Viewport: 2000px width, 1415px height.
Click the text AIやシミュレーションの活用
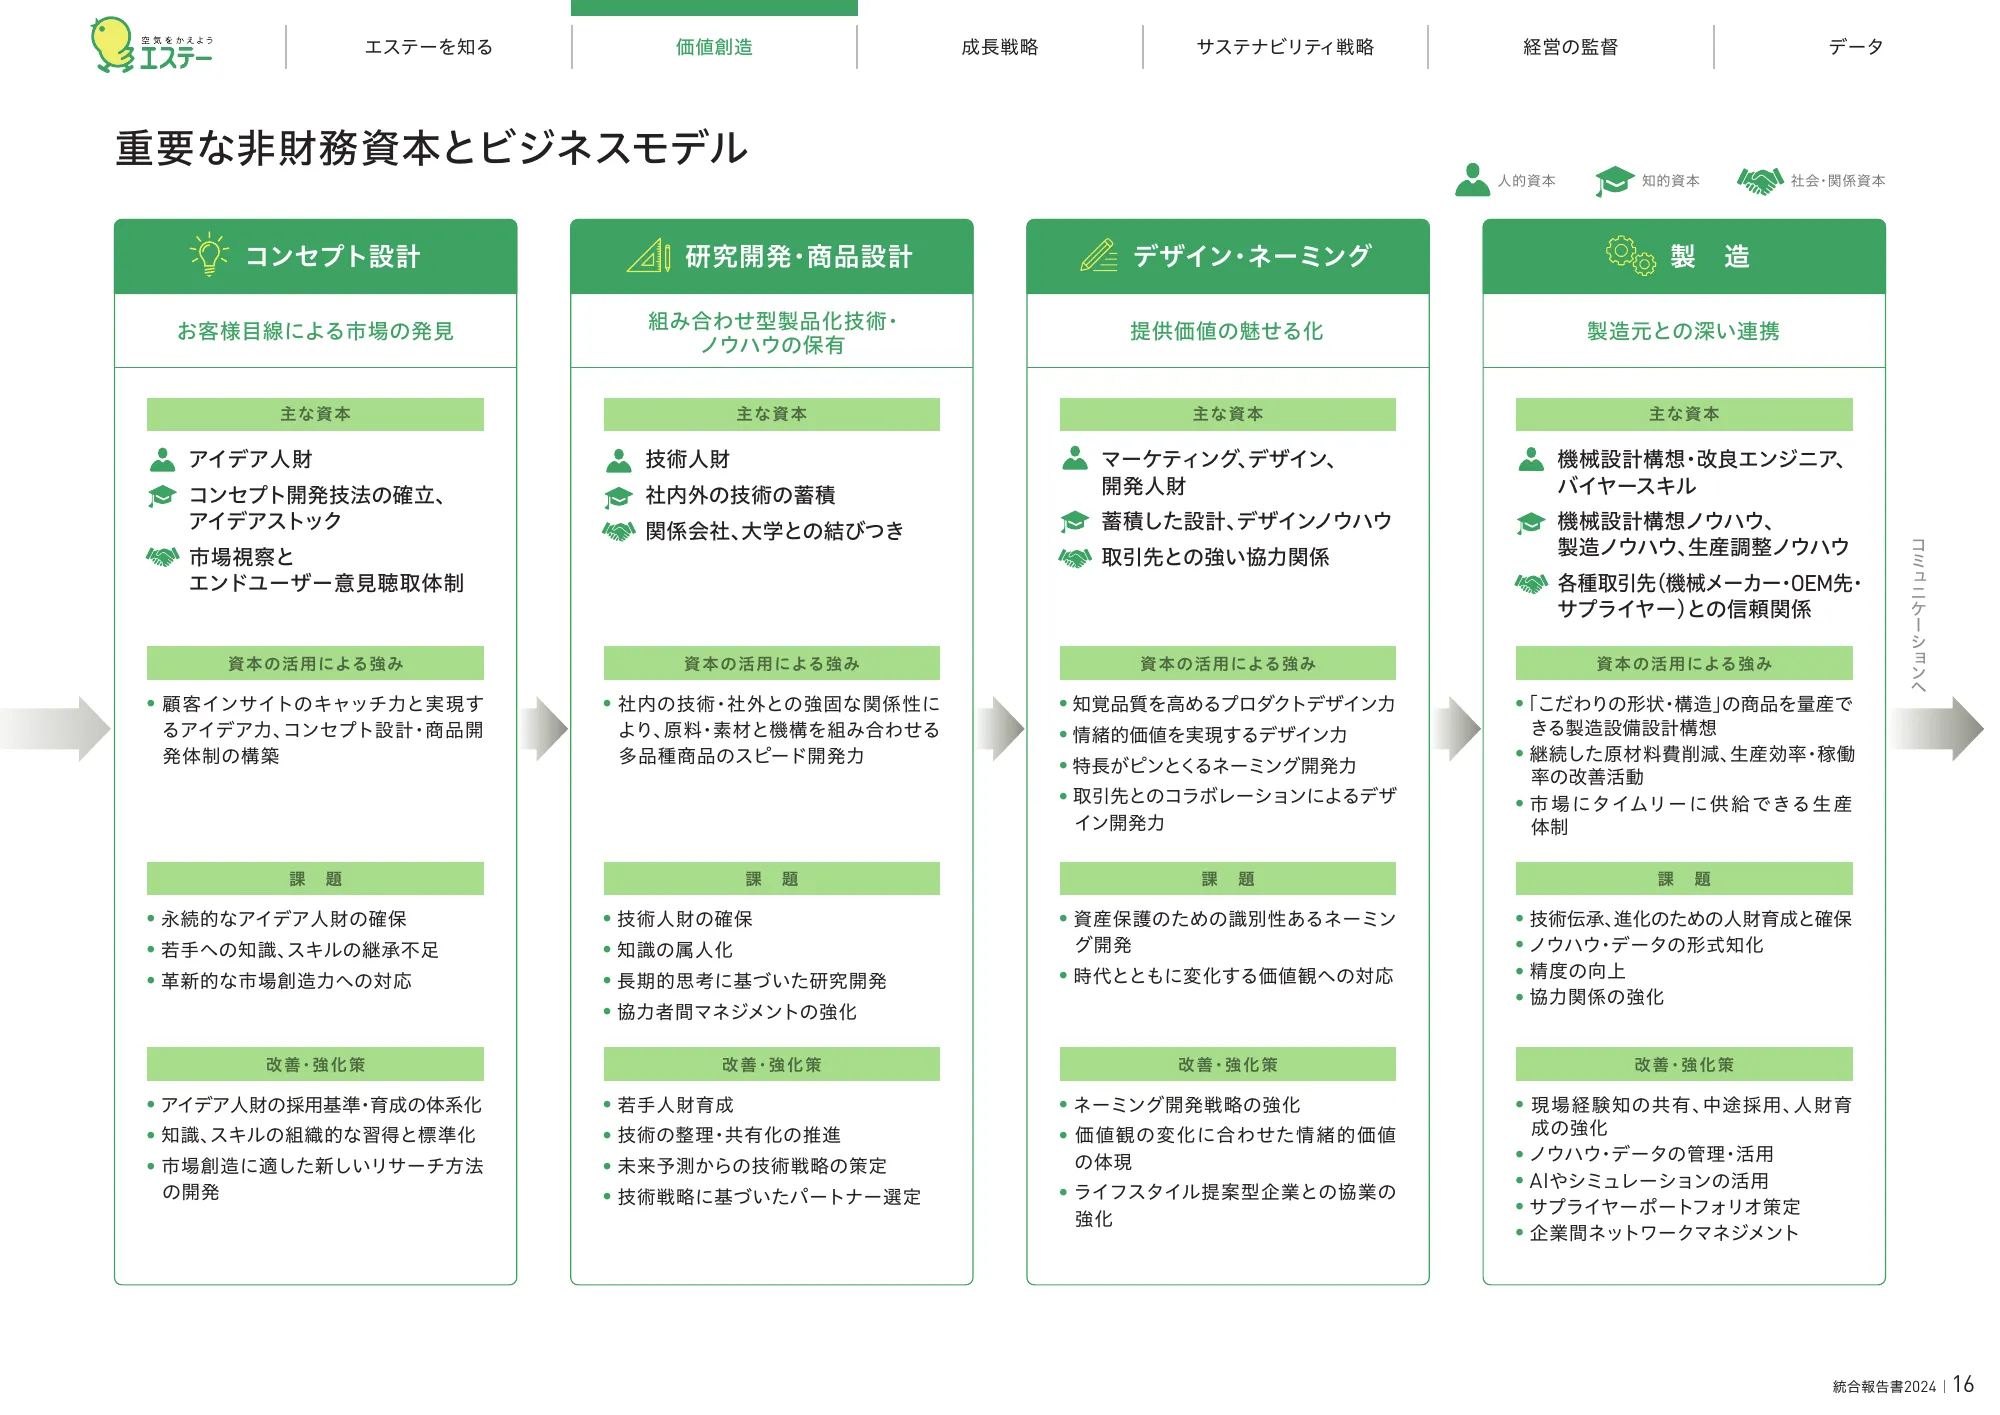1649,1181
